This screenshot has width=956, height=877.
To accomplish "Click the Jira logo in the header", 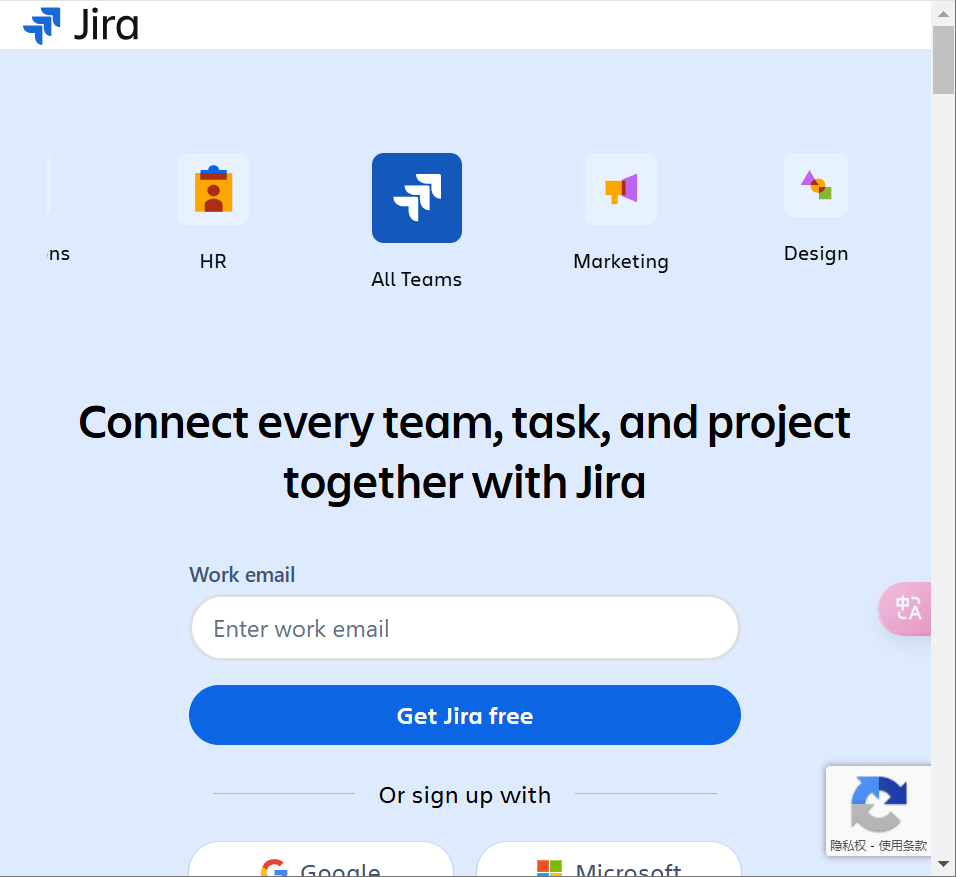I will click(80, 26).
